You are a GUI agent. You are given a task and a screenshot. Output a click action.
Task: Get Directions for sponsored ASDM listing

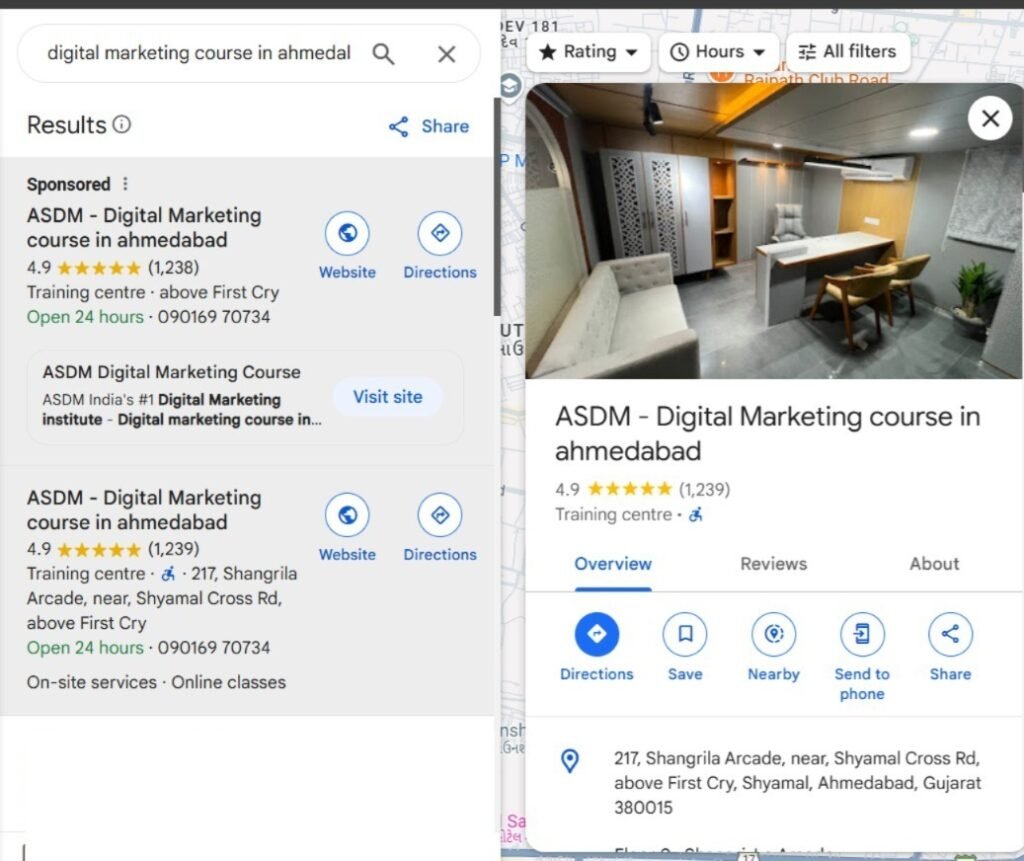(440, 246)
